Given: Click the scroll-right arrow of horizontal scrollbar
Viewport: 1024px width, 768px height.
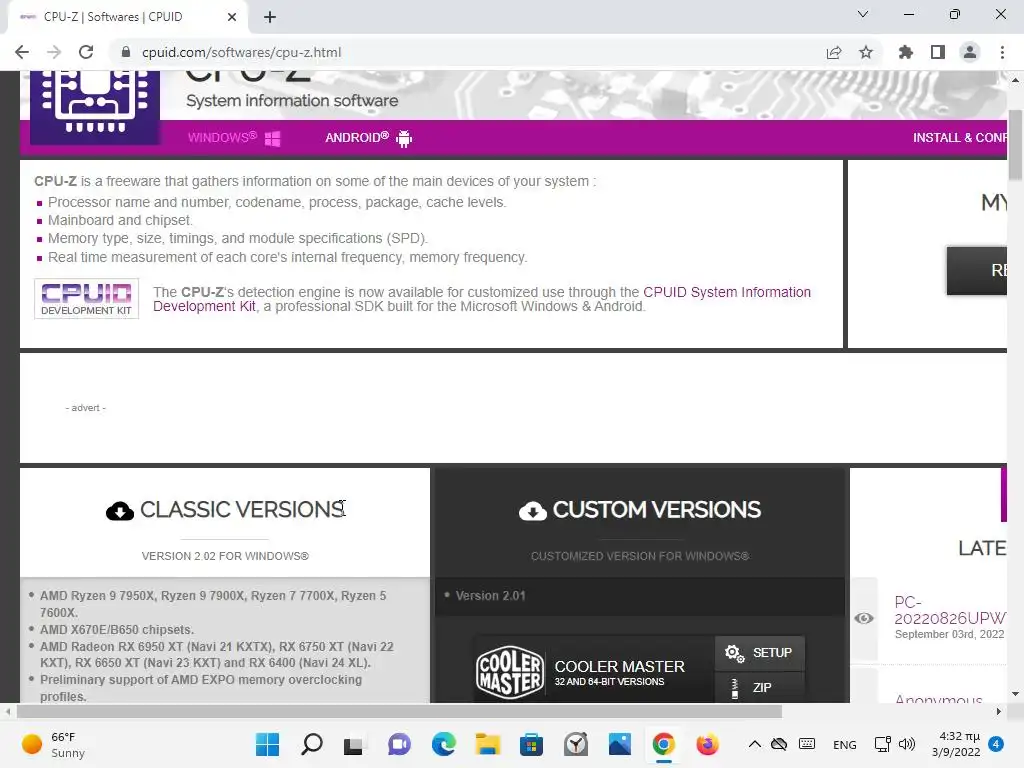Looking at the screenshot, I should (x=999, y=711).
